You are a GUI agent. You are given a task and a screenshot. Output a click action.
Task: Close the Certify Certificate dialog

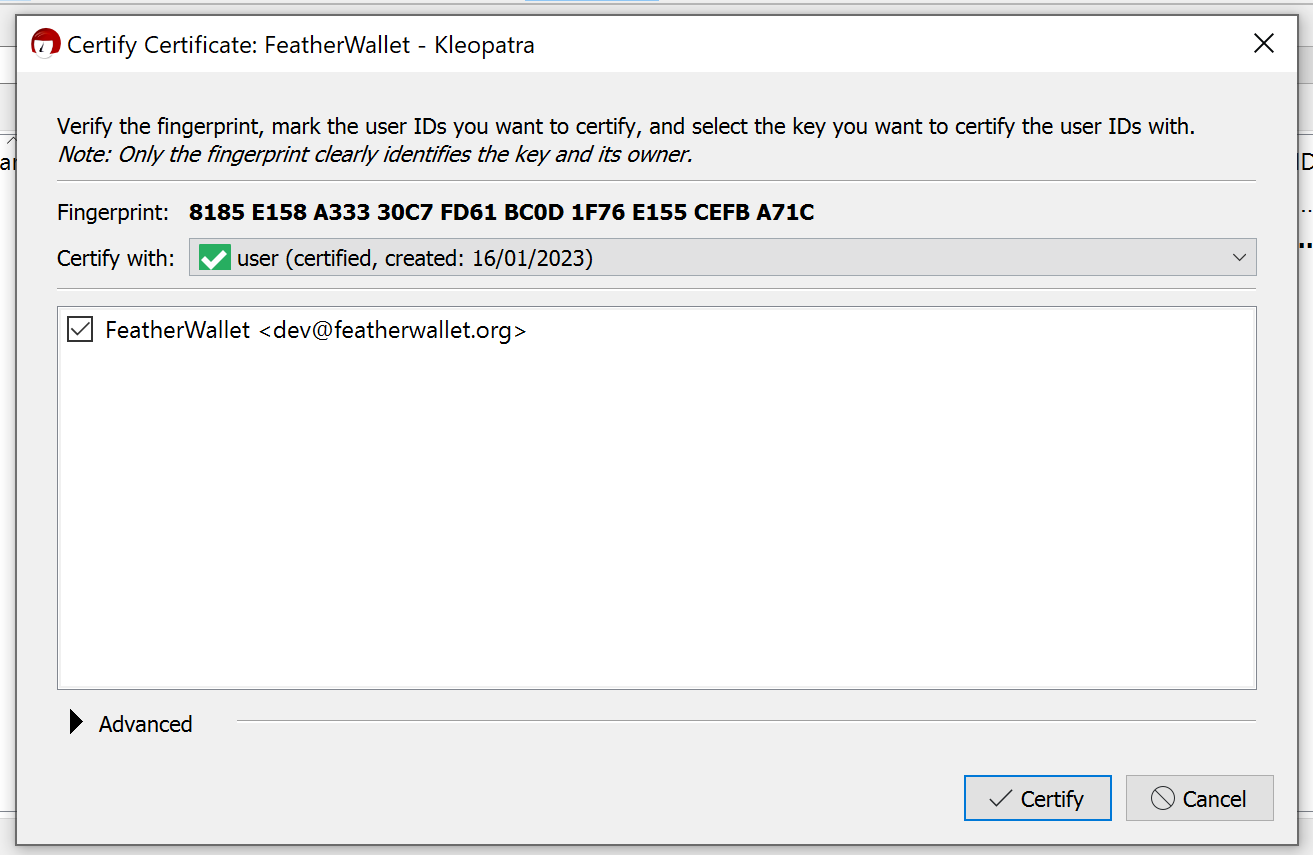(1264, 44)
